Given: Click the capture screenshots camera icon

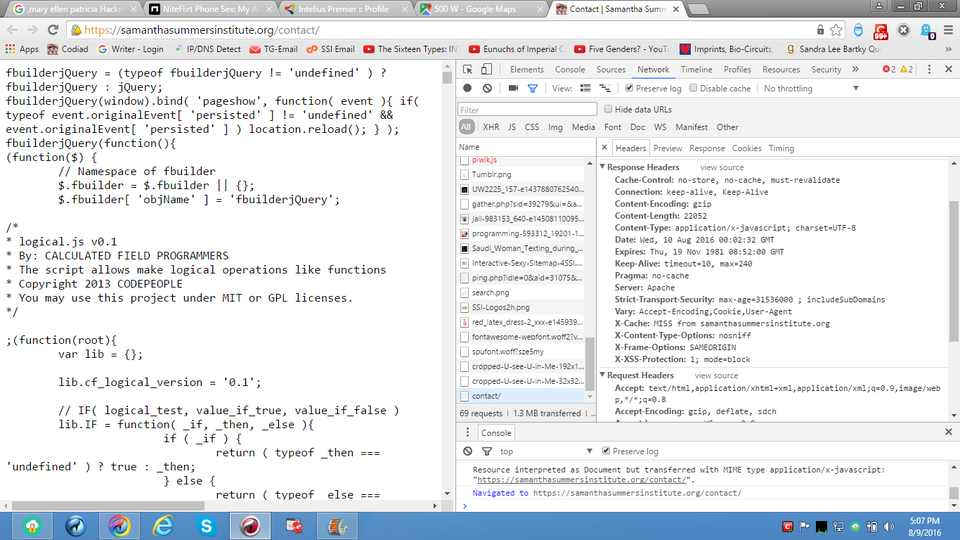Looking at the screenshot, I should 512,89.
